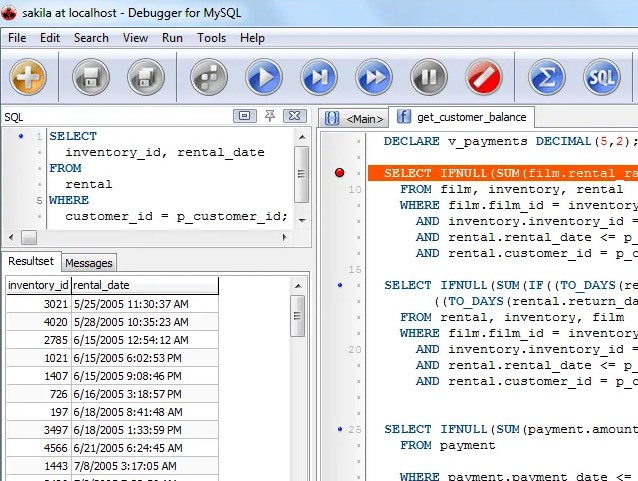This screenshot has width=638, height=481.
Task: Close the SQL panel with X icon
Action: click(x=294, y=116)
